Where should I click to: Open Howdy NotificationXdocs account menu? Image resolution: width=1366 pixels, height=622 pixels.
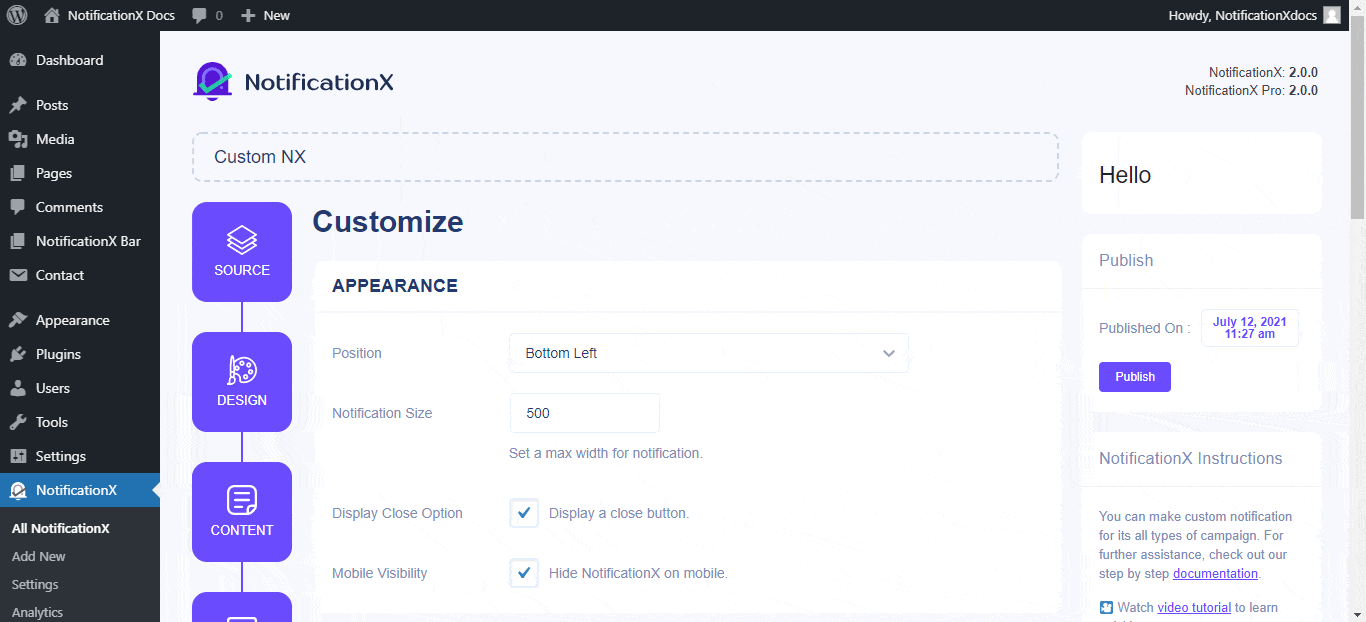(1242, 15)
